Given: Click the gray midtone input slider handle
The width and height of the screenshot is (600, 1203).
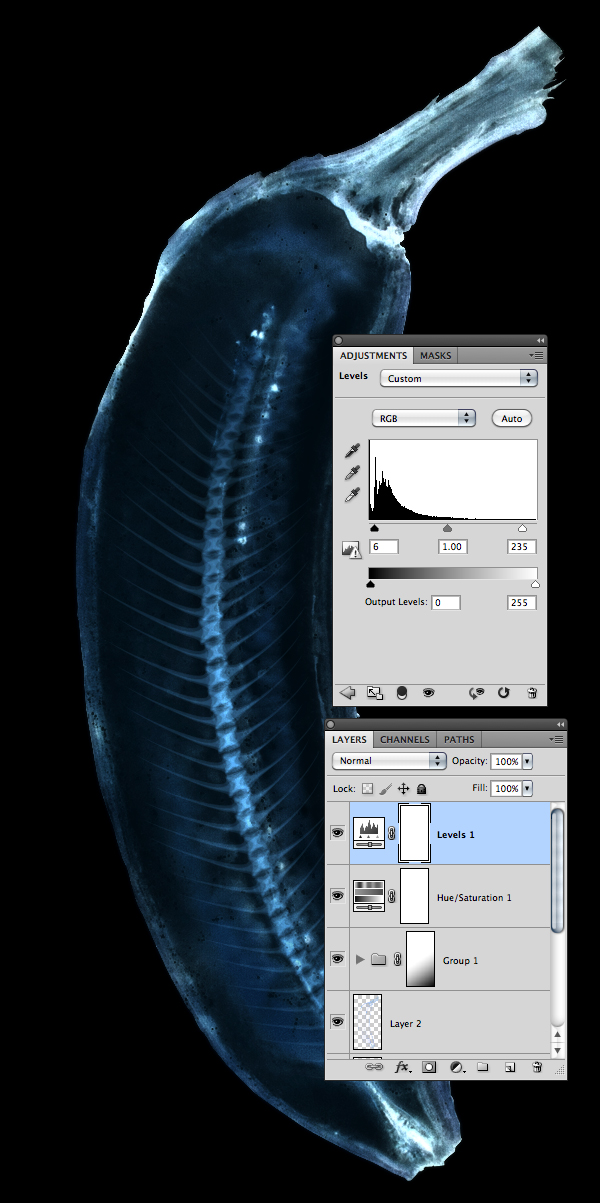Looking at the screenshot, I should [447, 527].
